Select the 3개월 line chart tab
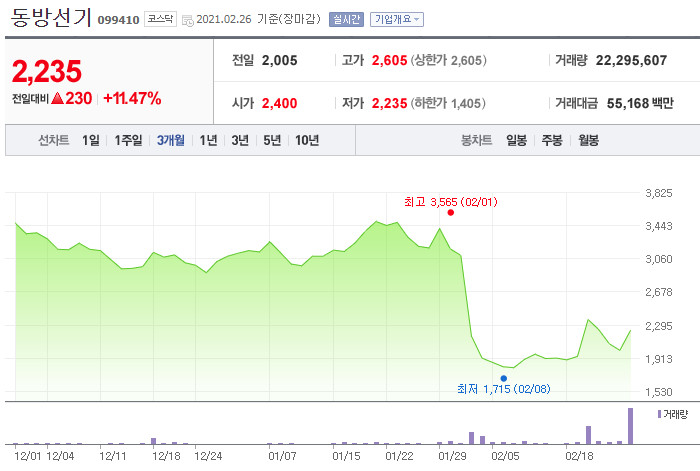Viewport: 700px width, 471px height. coord(171,141)
